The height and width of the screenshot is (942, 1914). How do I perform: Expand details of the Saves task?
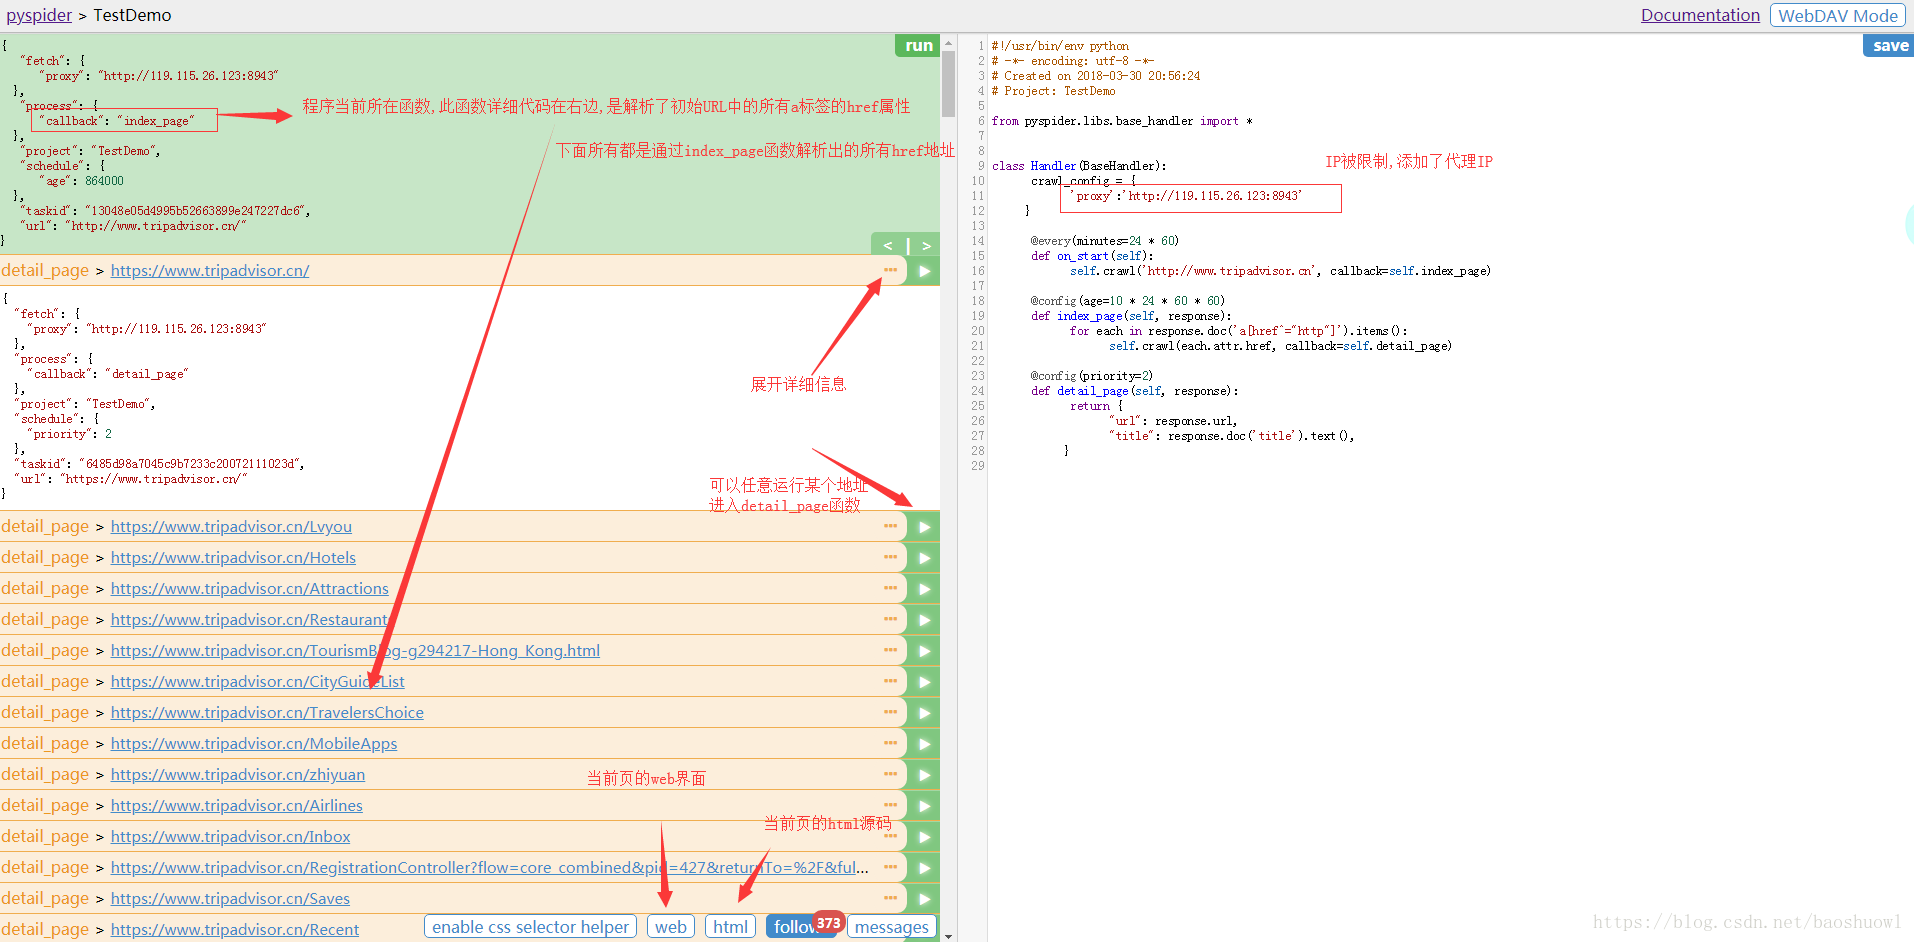pyautogui.click(x=889, y=898)
